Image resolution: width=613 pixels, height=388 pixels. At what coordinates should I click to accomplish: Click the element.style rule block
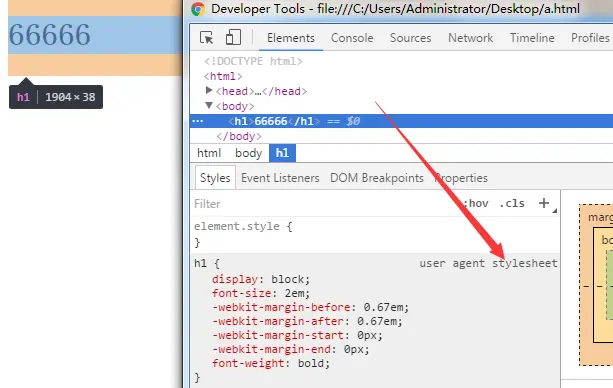coord(375,234)
